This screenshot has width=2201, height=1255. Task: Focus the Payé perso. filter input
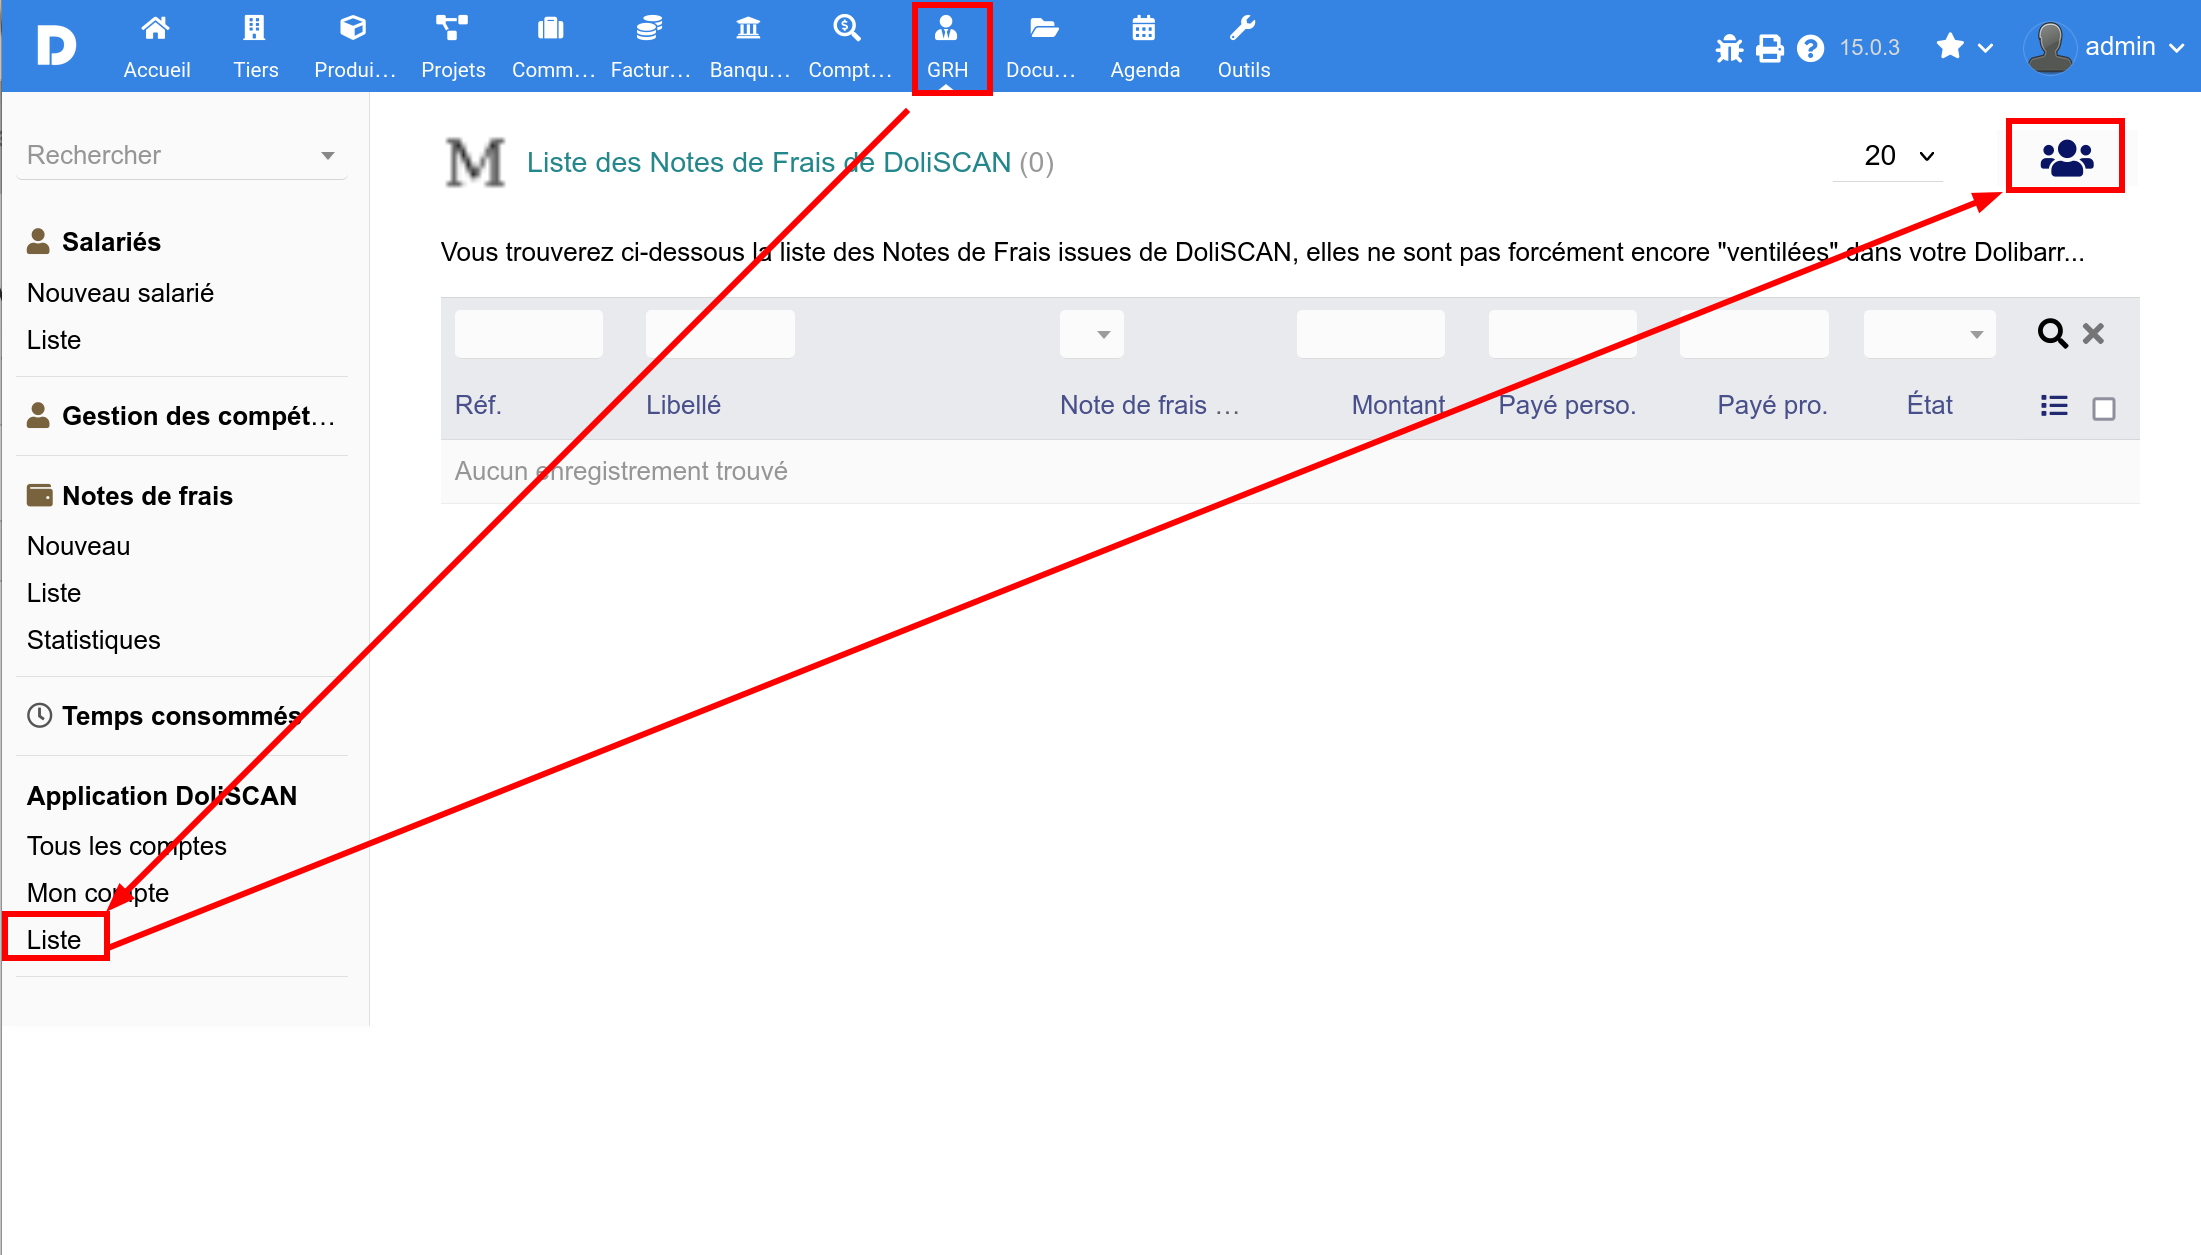pos(1563,334)
